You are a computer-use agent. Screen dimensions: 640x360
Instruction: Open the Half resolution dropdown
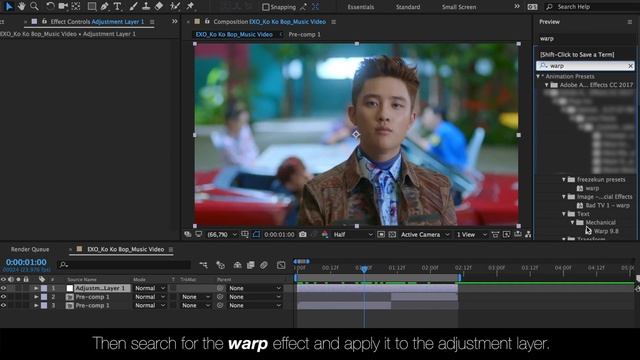point(353,235)
